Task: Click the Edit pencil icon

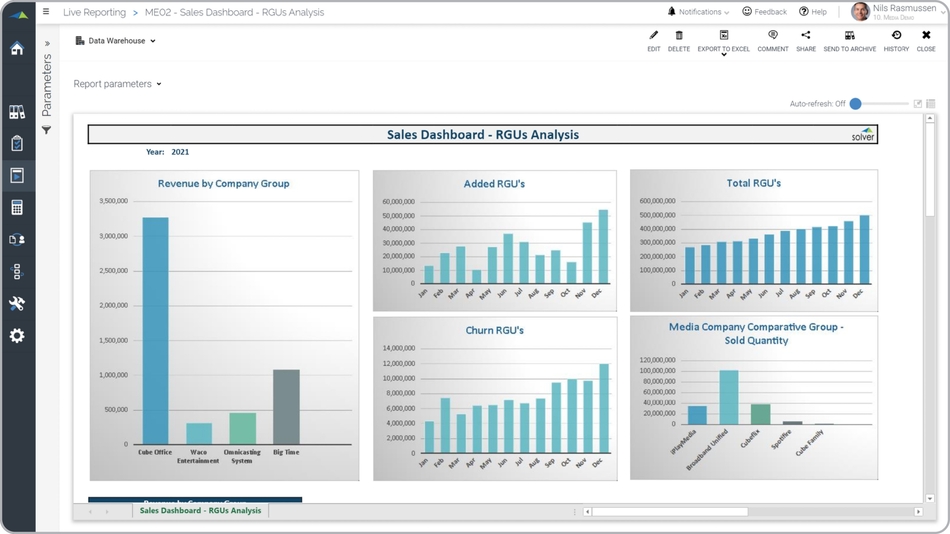Action: click(654, 36)
